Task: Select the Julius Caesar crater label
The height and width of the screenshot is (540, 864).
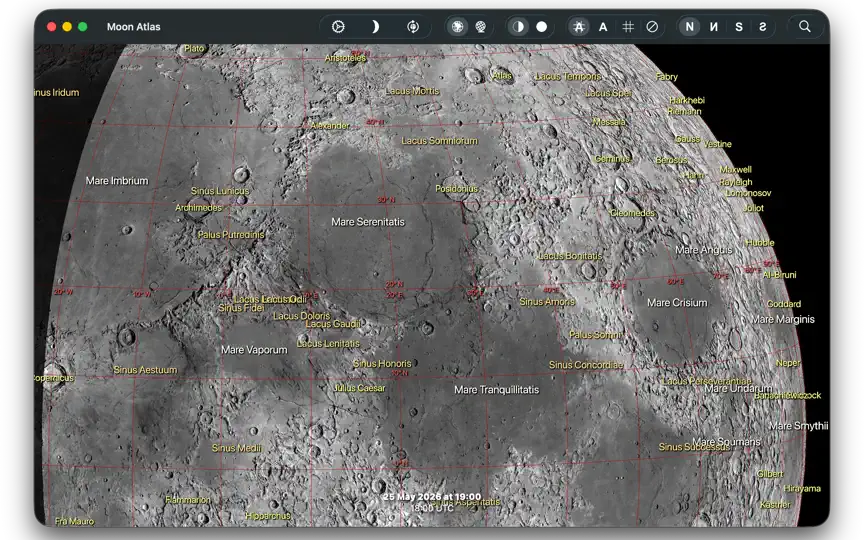Action: pos(359,388)
